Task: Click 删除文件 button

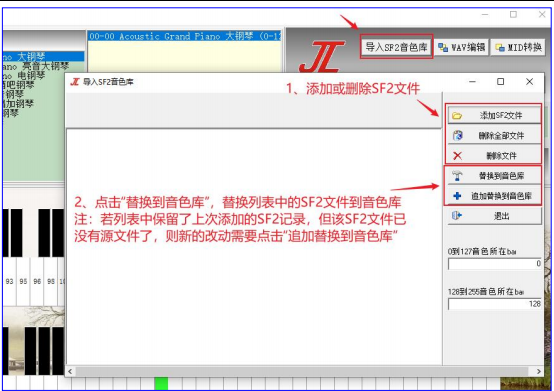Action: click(494, 155)
